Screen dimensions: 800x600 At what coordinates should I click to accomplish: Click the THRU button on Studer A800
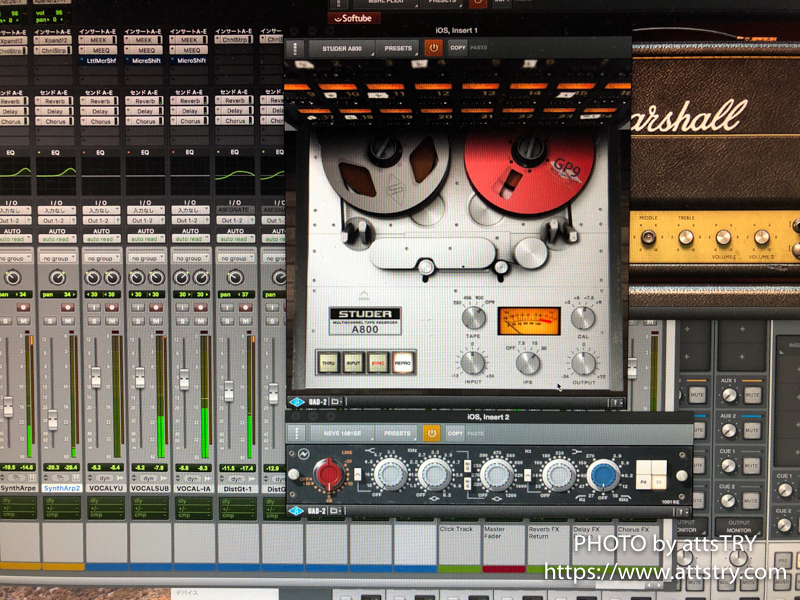(x=329, y=363)
